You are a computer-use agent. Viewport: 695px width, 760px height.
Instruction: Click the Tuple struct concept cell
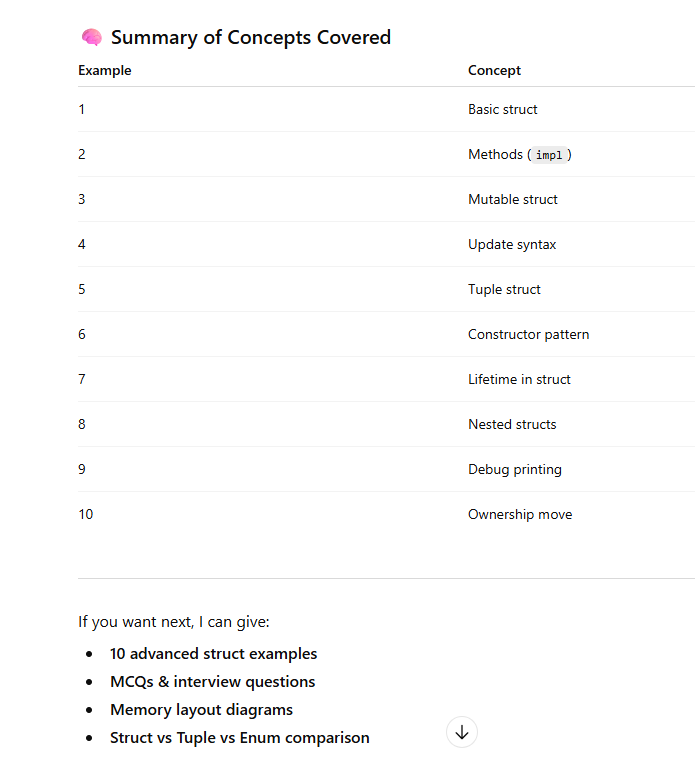[504, 290]
